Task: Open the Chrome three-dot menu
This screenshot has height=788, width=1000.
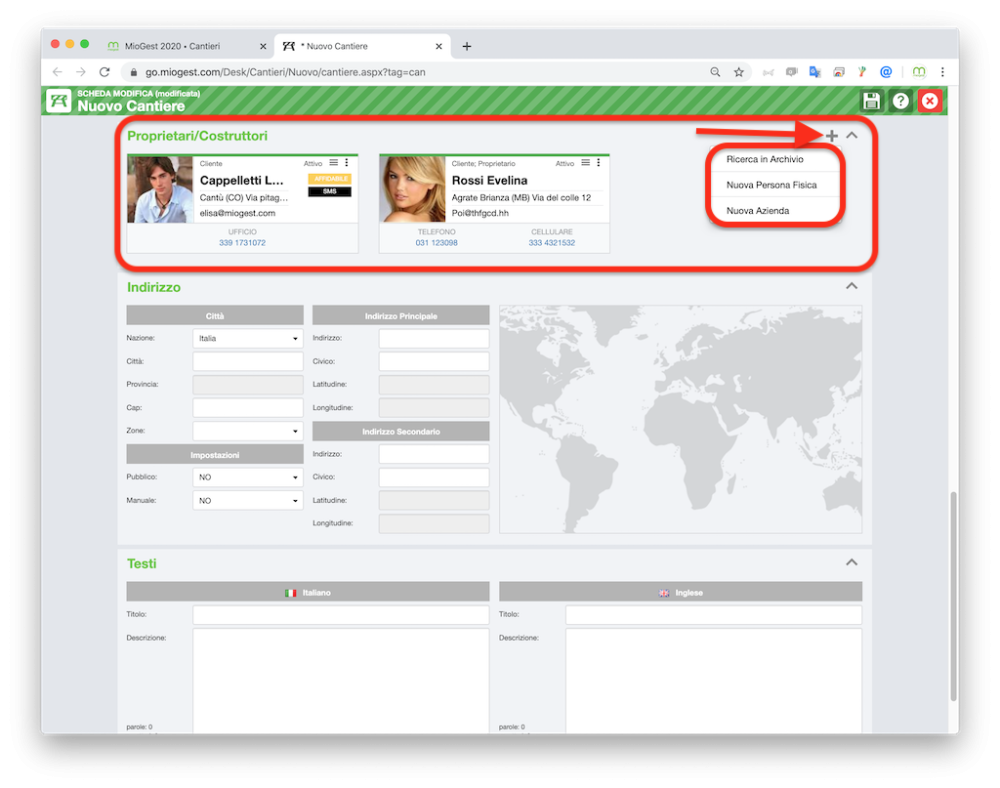Action: 942,72
